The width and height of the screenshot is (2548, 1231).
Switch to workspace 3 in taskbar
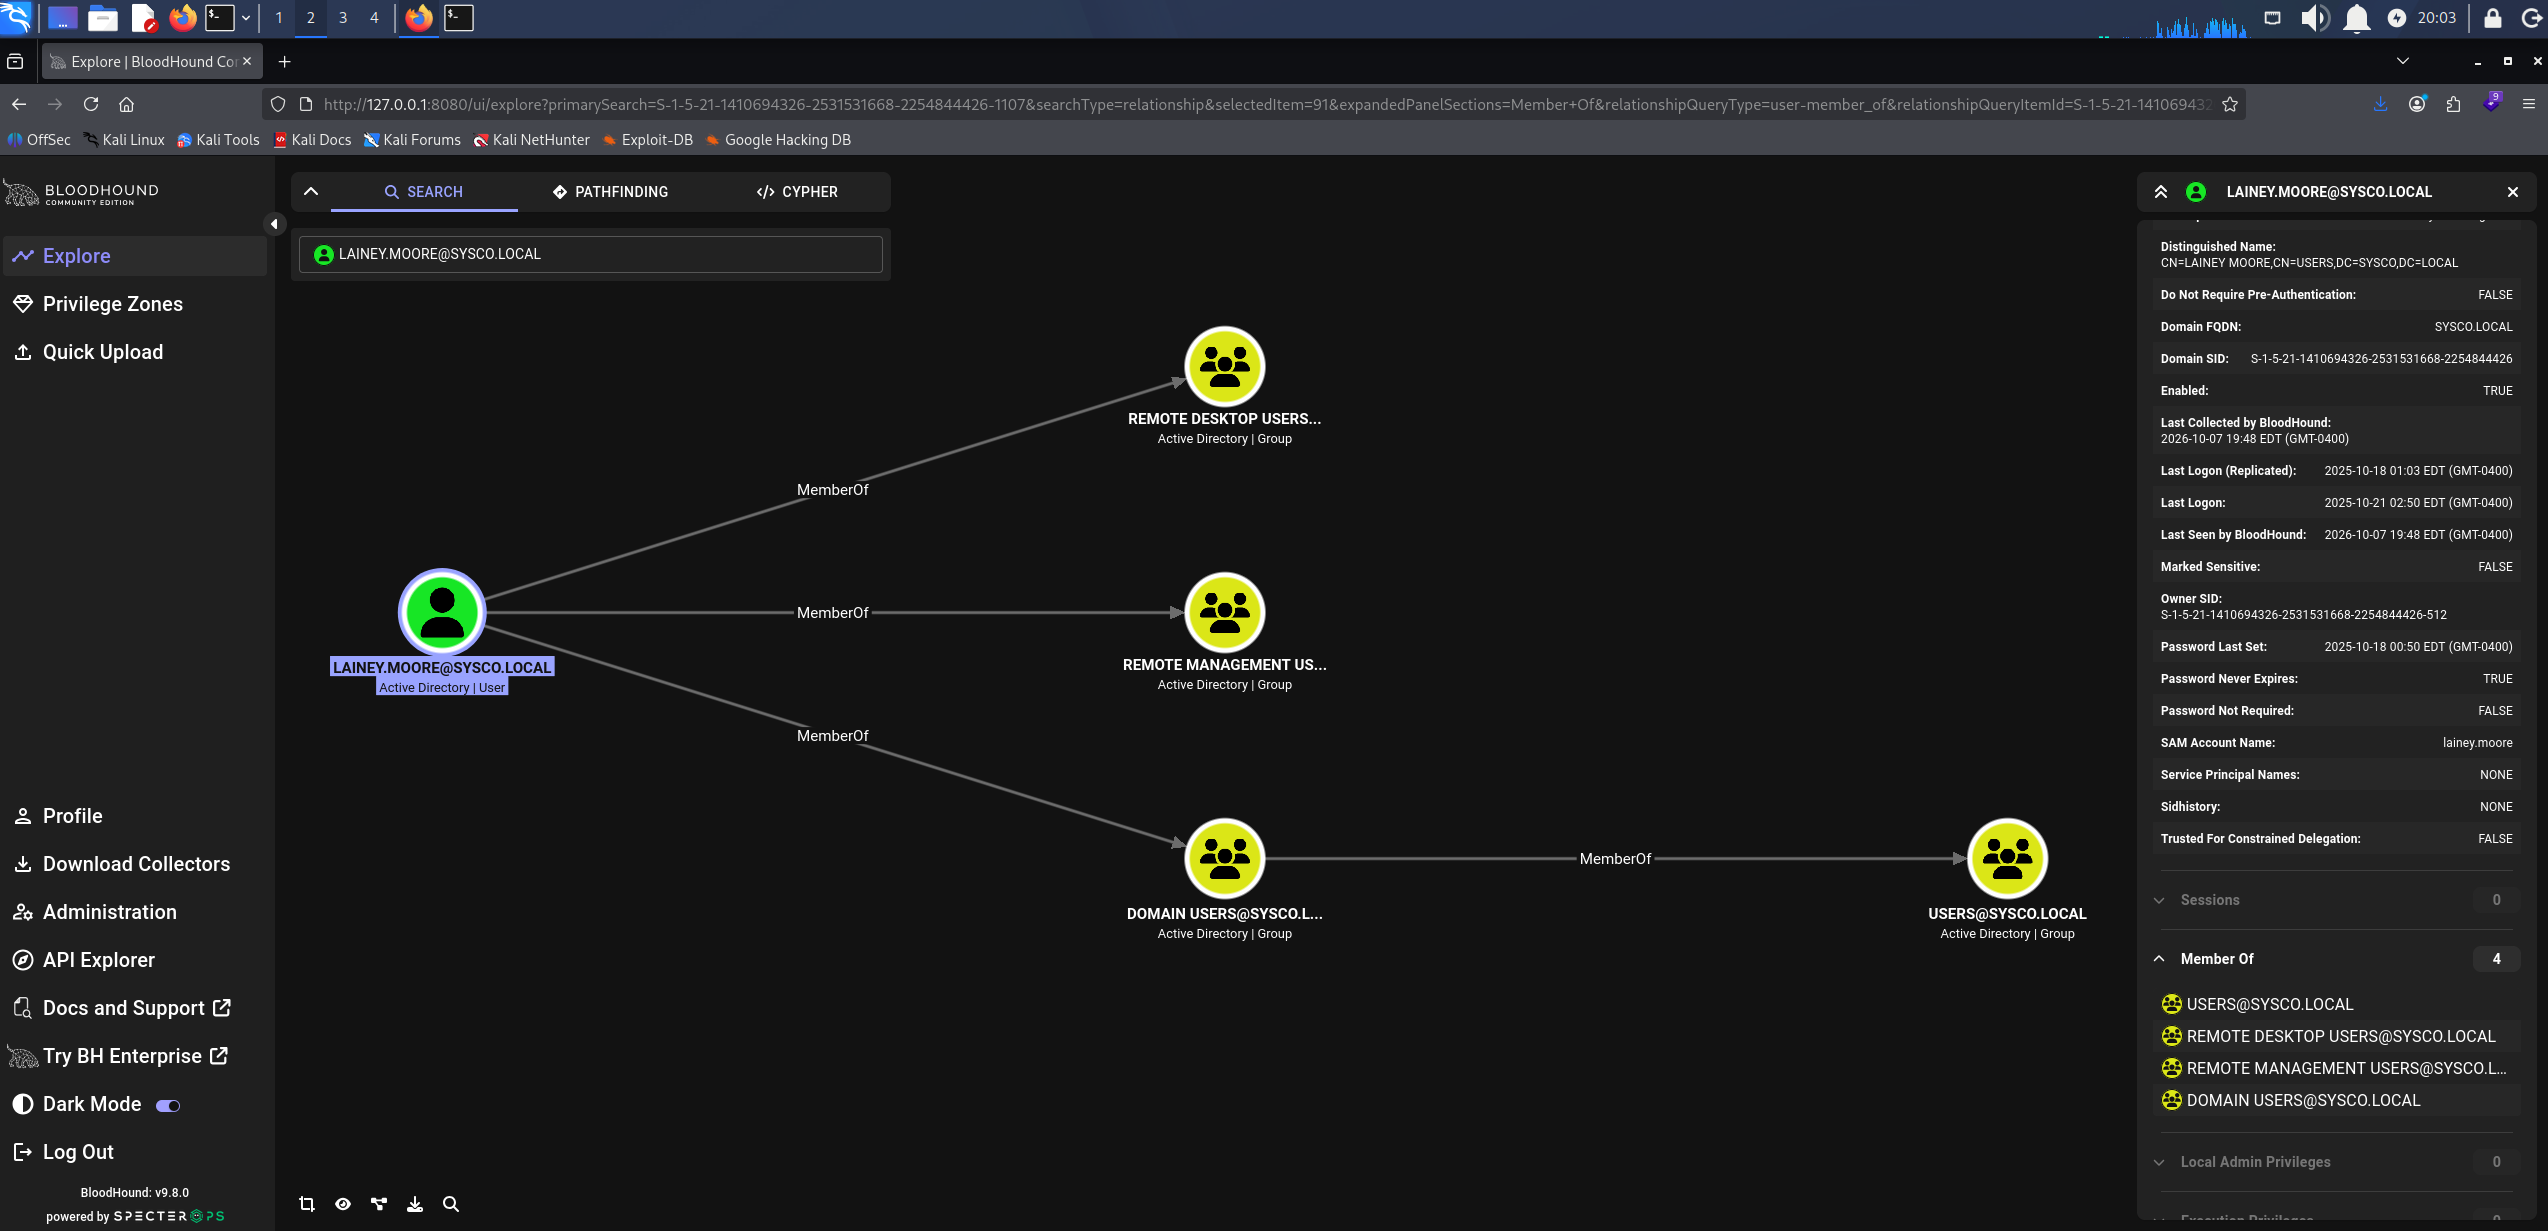(343, 18)
